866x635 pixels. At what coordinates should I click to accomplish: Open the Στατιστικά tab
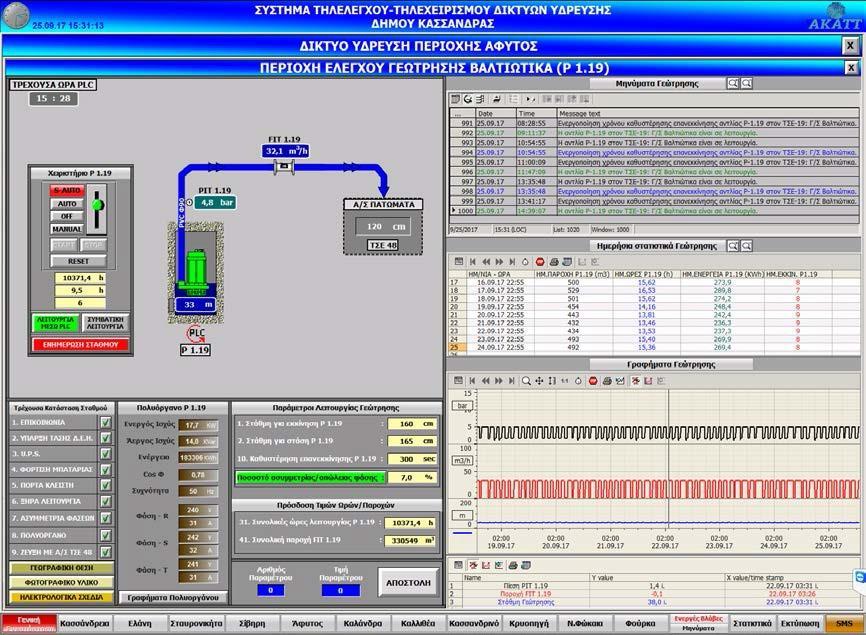pos(752,623)
